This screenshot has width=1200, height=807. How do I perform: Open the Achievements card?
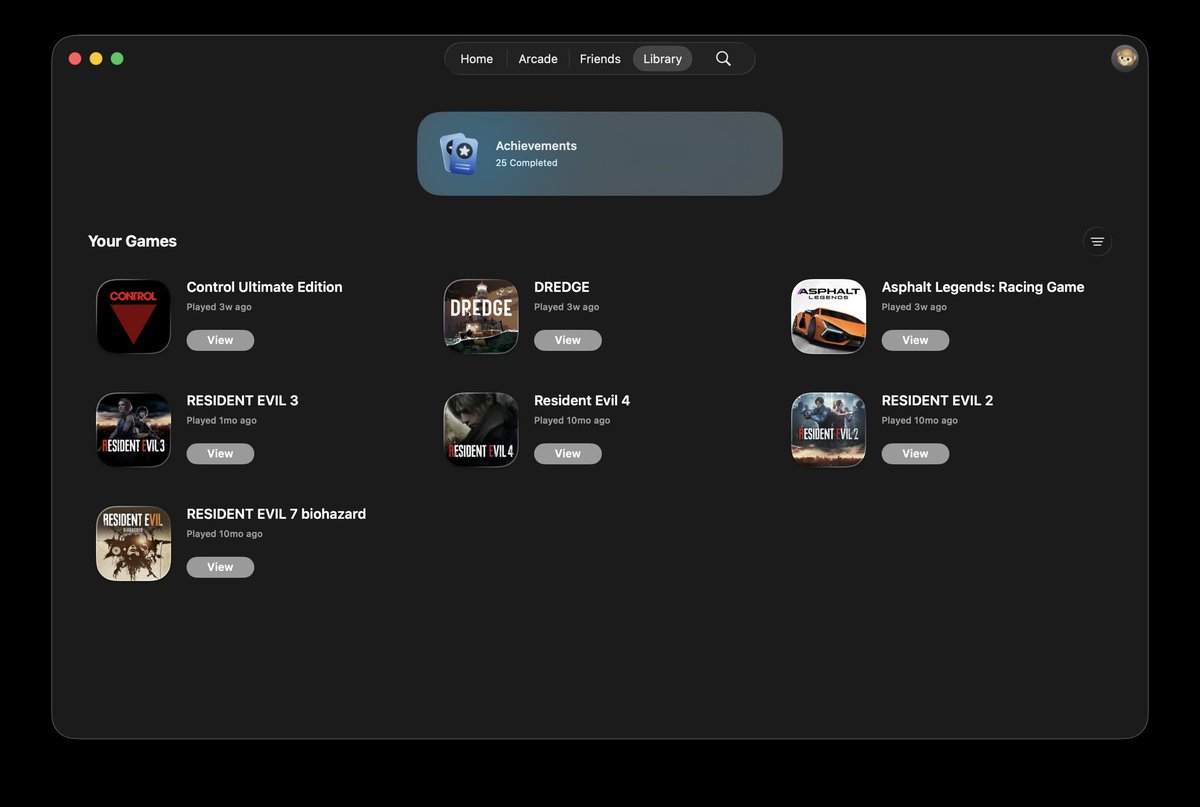point(600,153)
